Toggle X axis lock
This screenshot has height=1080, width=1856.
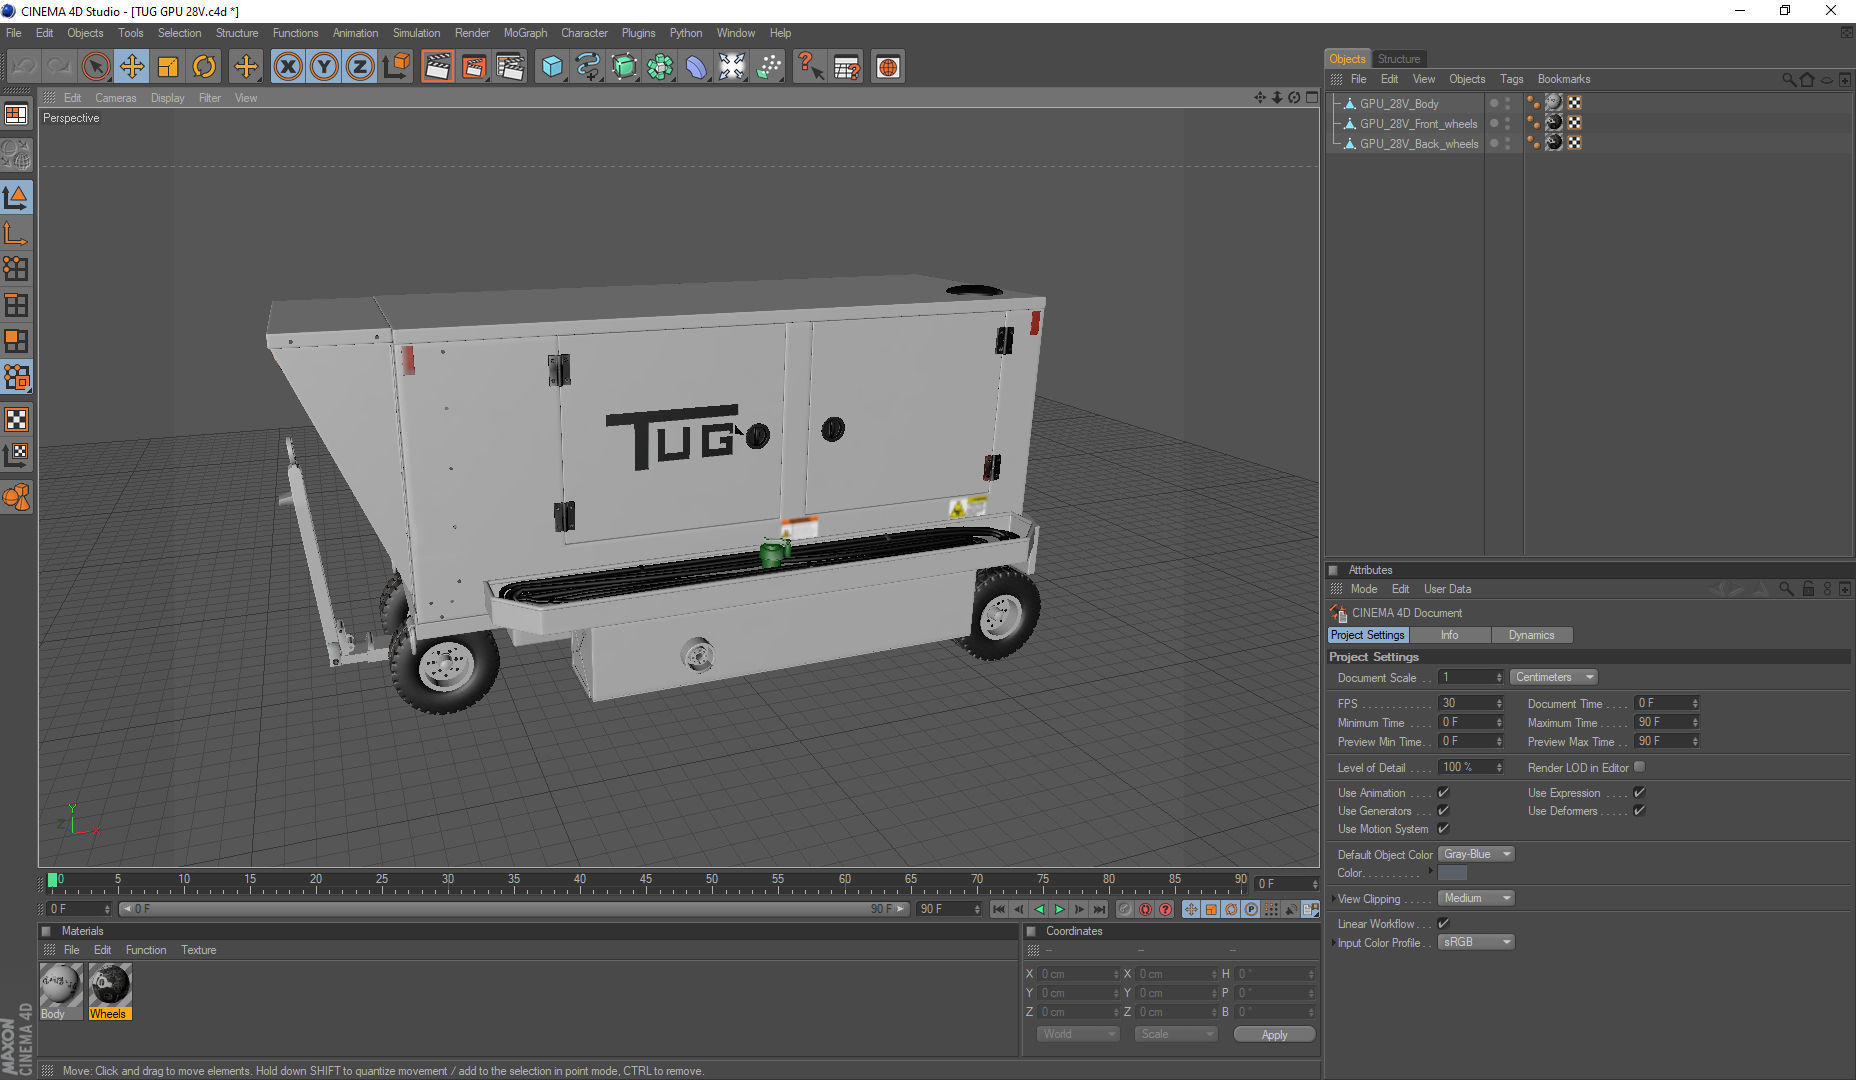[x=288, y=67]
